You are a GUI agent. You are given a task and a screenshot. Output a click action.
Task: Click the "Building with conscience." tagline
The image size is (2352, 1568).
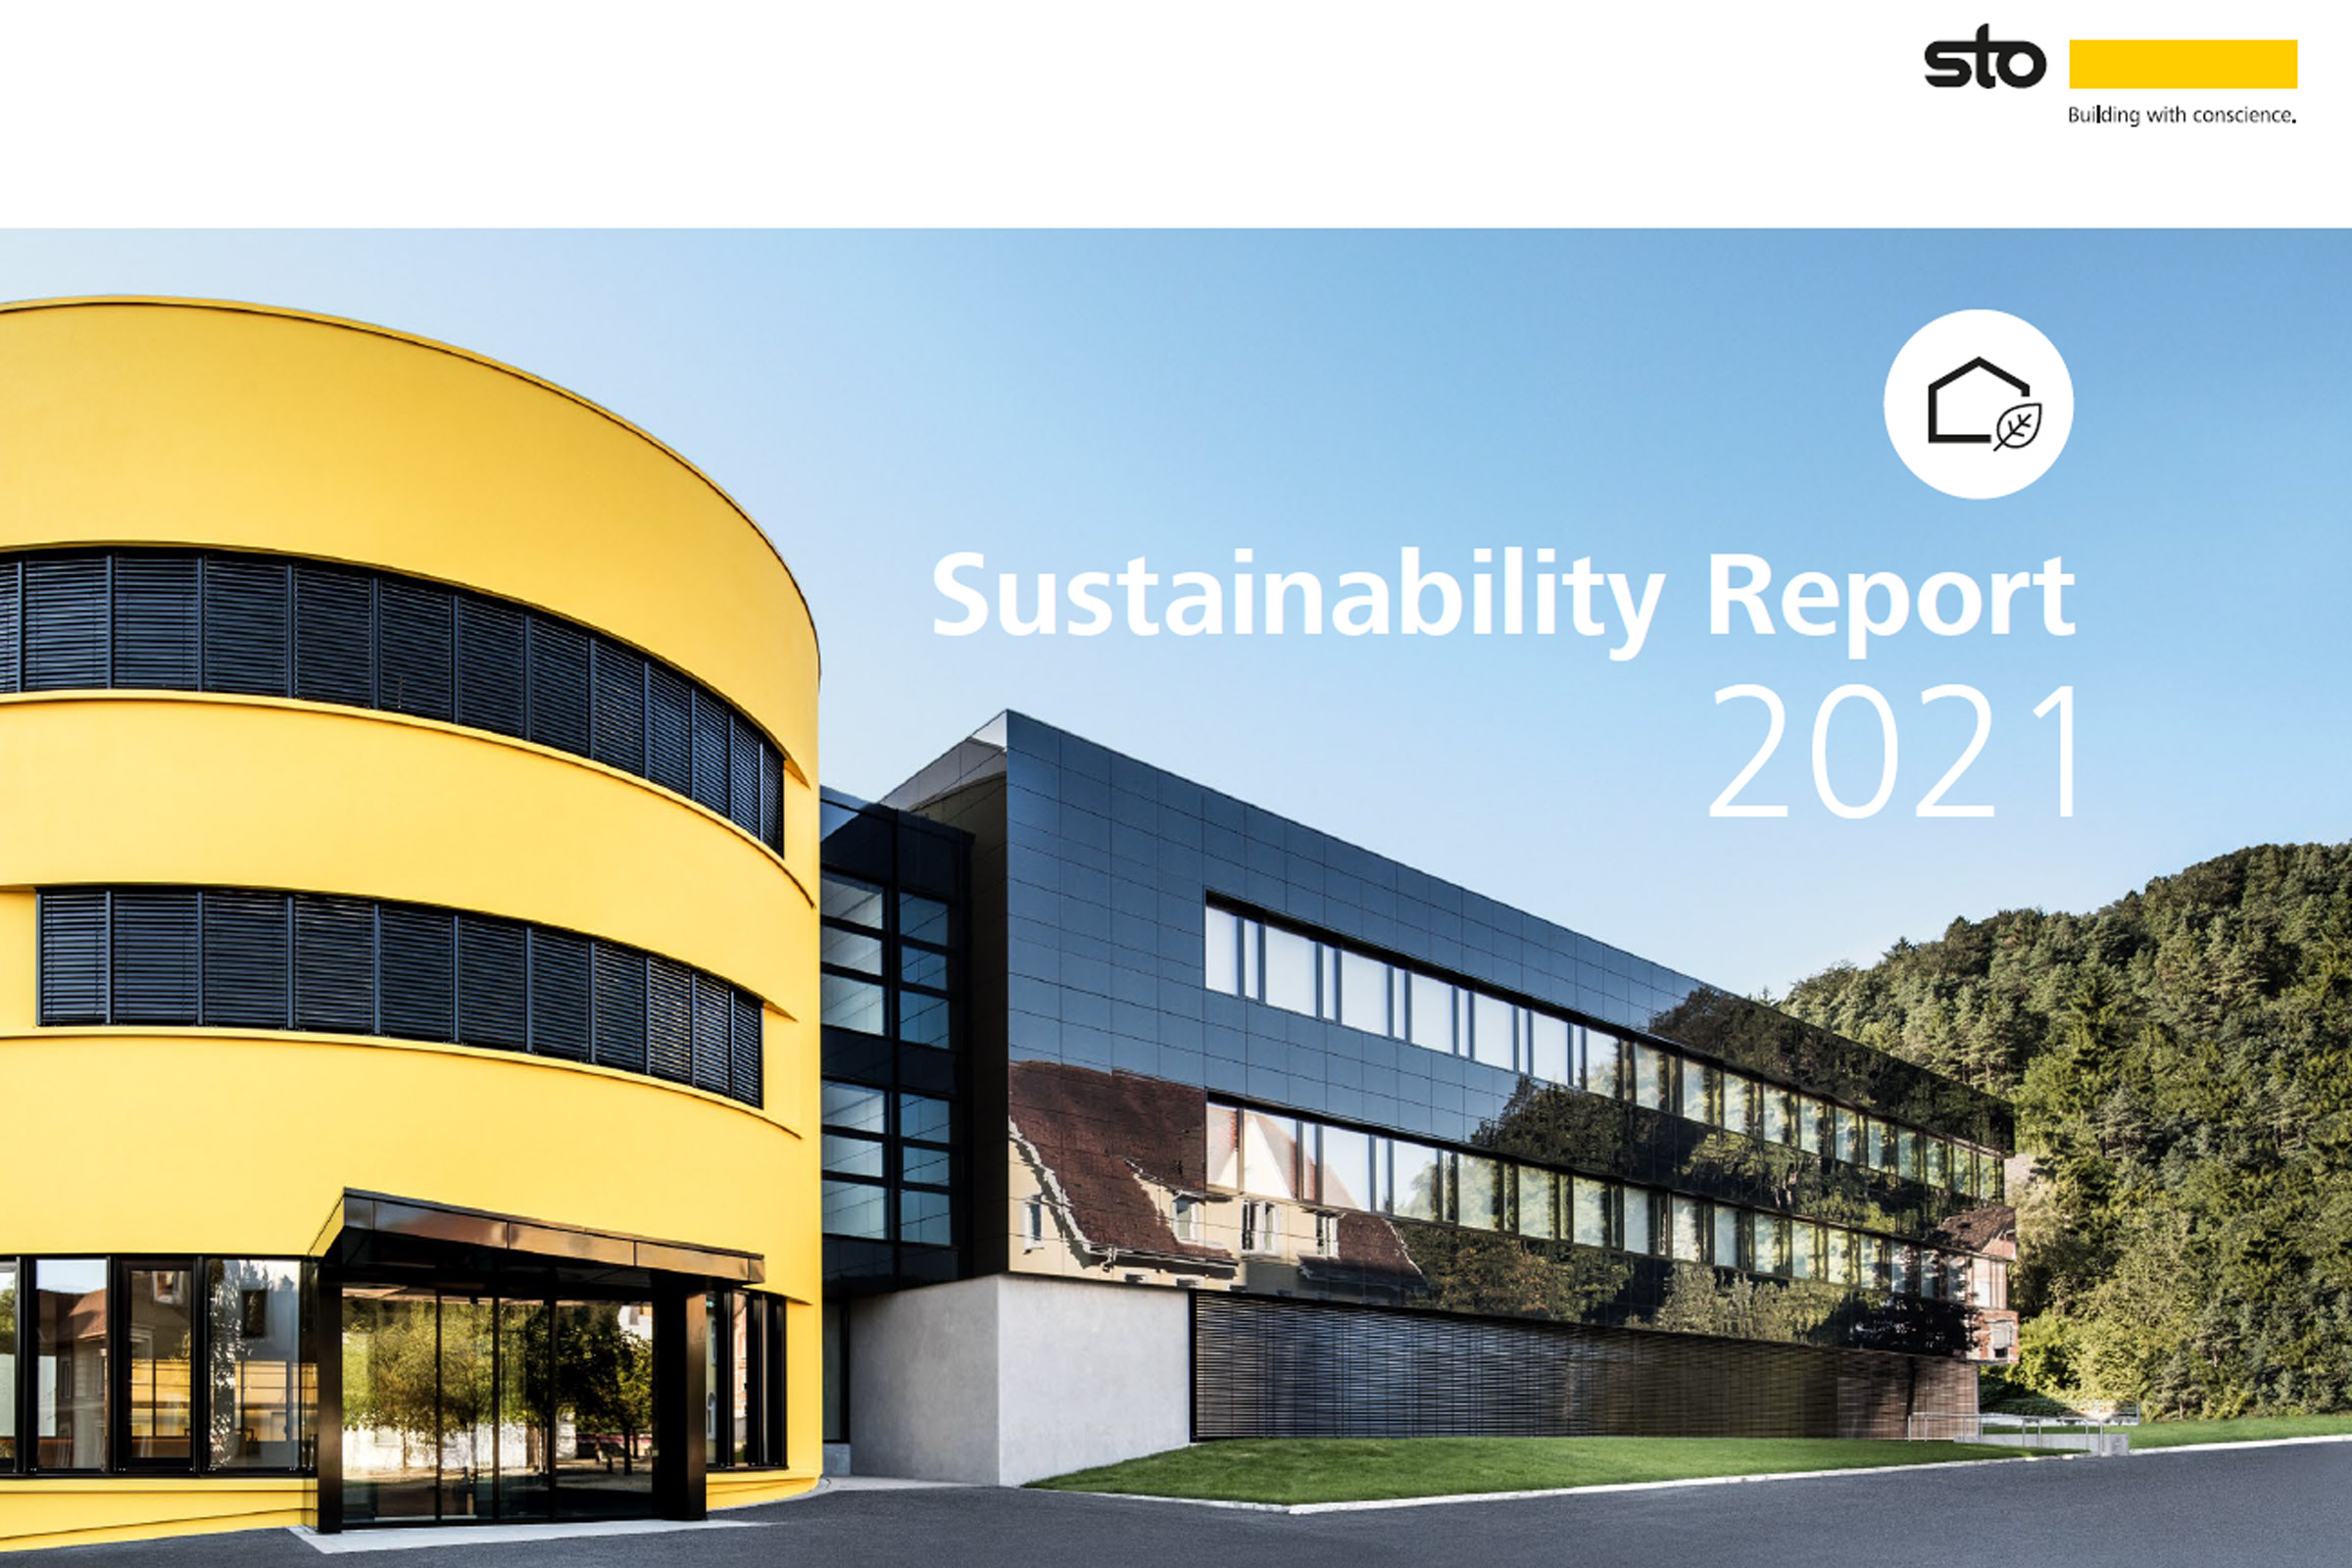[2181, 116]
